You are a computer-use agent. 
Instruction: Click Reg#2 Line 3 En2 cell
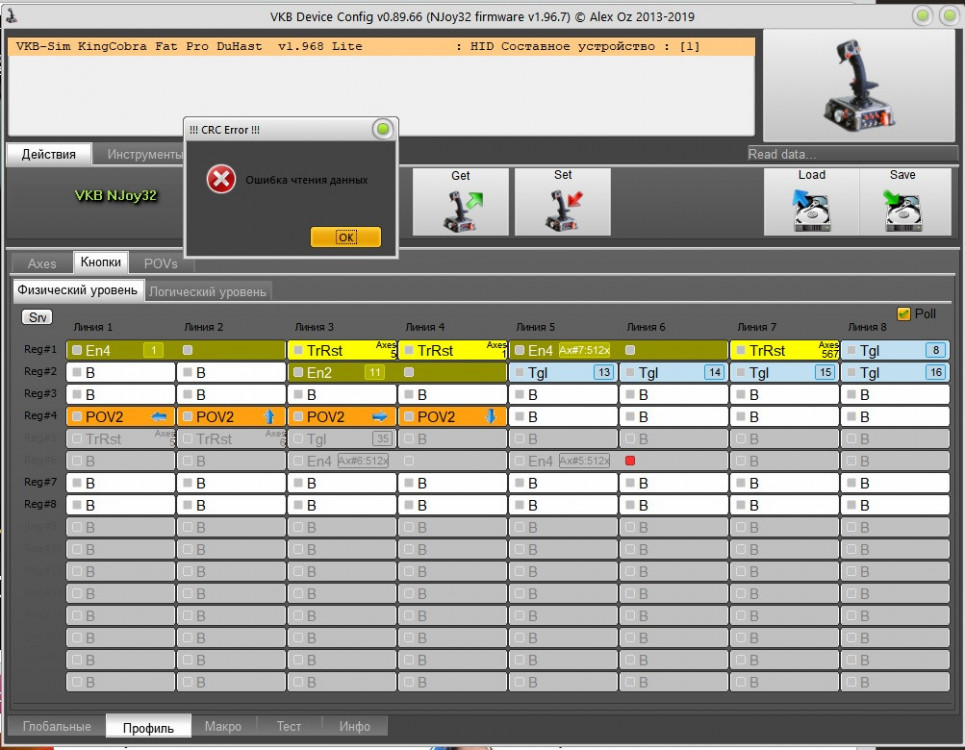click(x=342, y=372)
